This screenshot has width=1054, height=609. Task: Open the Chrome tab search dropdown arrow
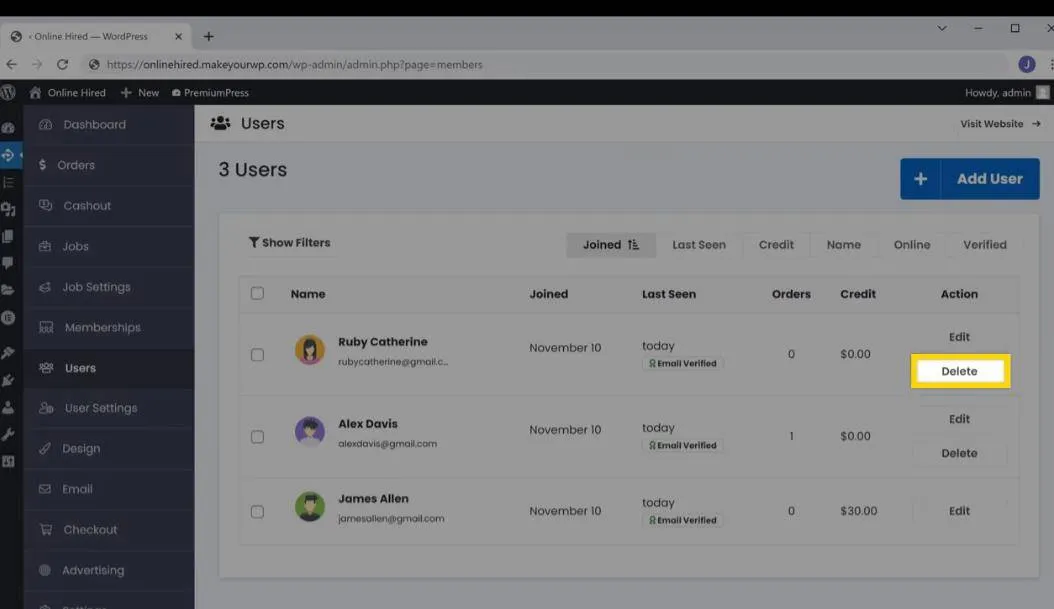click(x=942, y=29)
